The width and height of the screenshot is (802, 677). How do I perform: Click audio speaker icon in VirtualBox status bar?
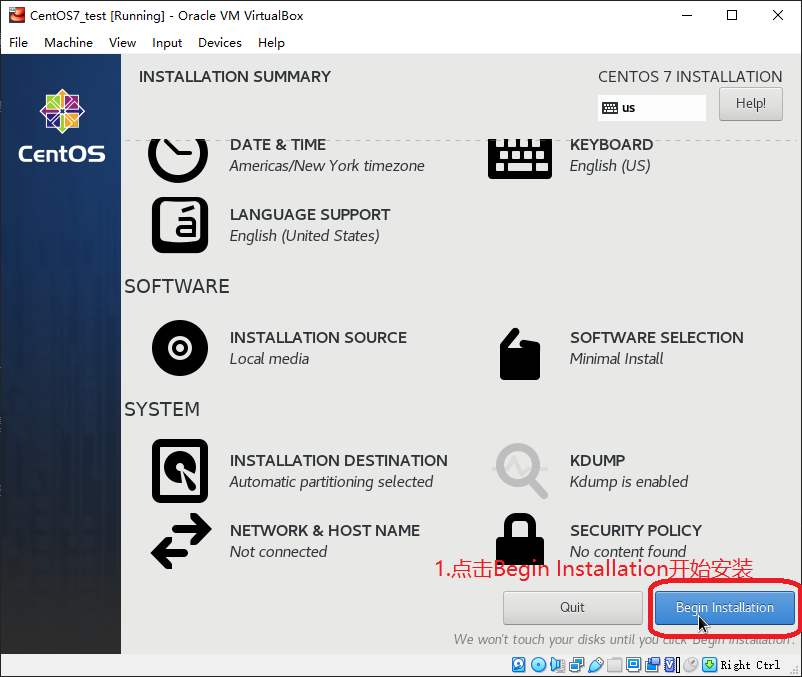click(558, 665)
